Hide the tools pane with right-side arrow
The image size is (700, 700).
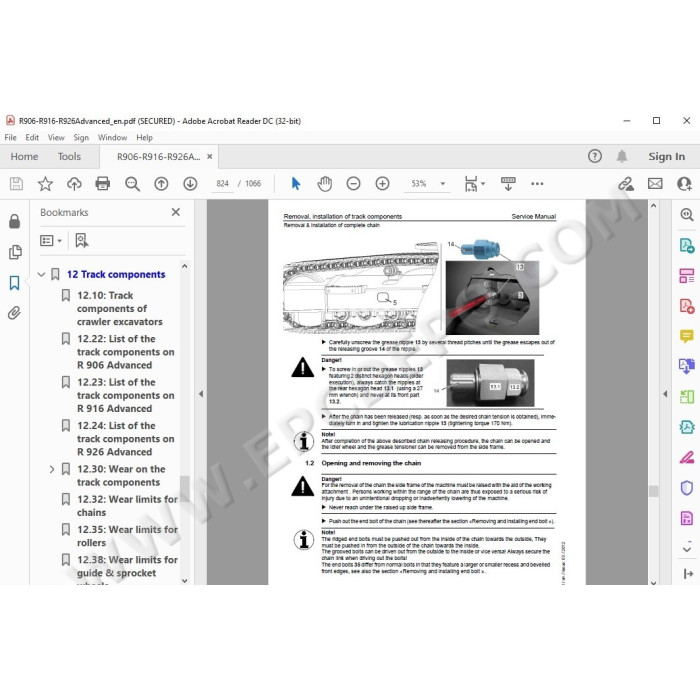coord(665,394)
